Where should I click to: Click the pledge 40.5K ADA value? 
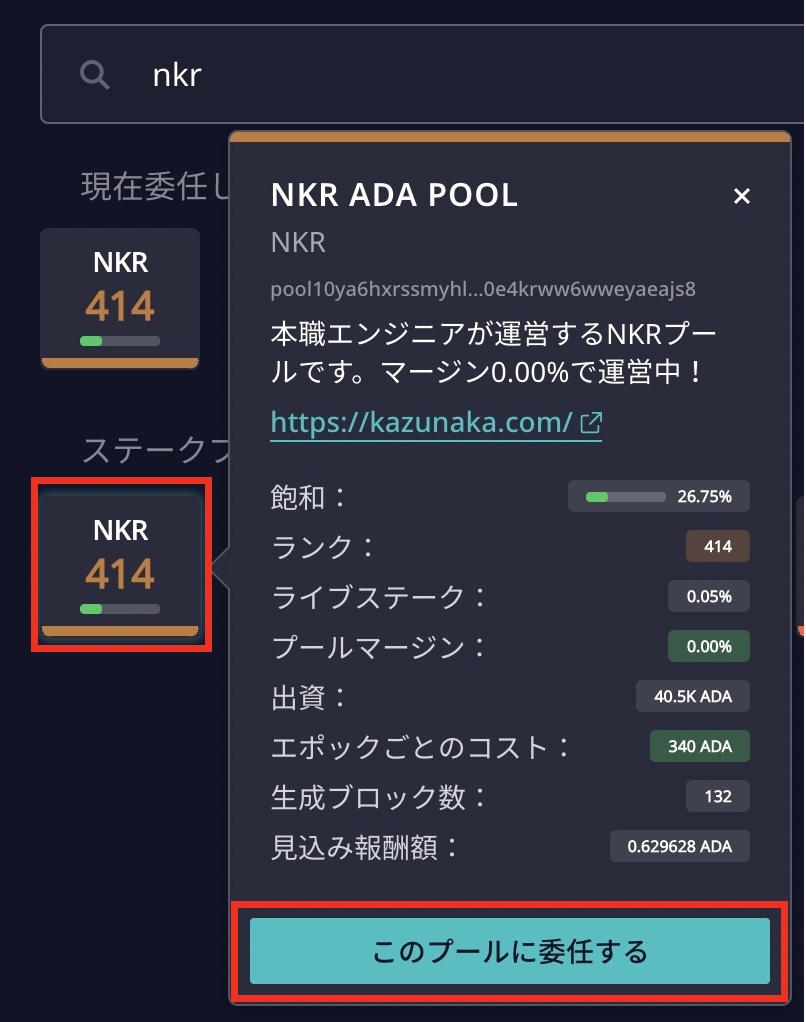[x=693, y=696]
